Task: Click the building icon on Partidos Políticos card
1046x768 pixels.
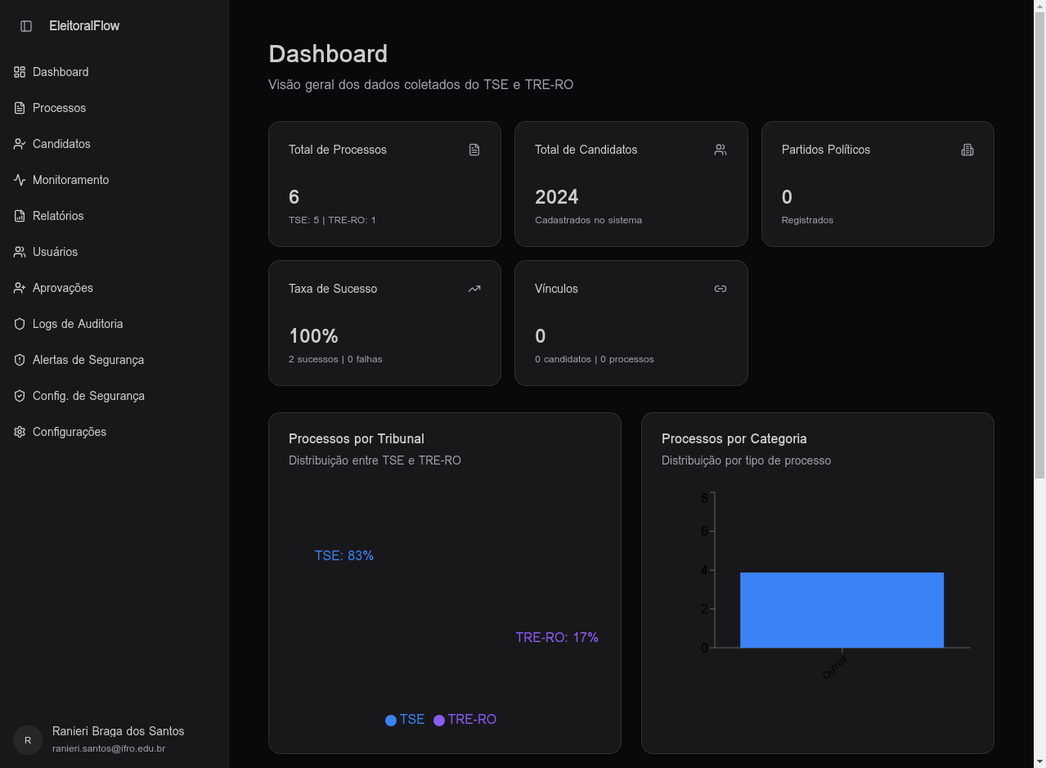Action: [966, 149]
